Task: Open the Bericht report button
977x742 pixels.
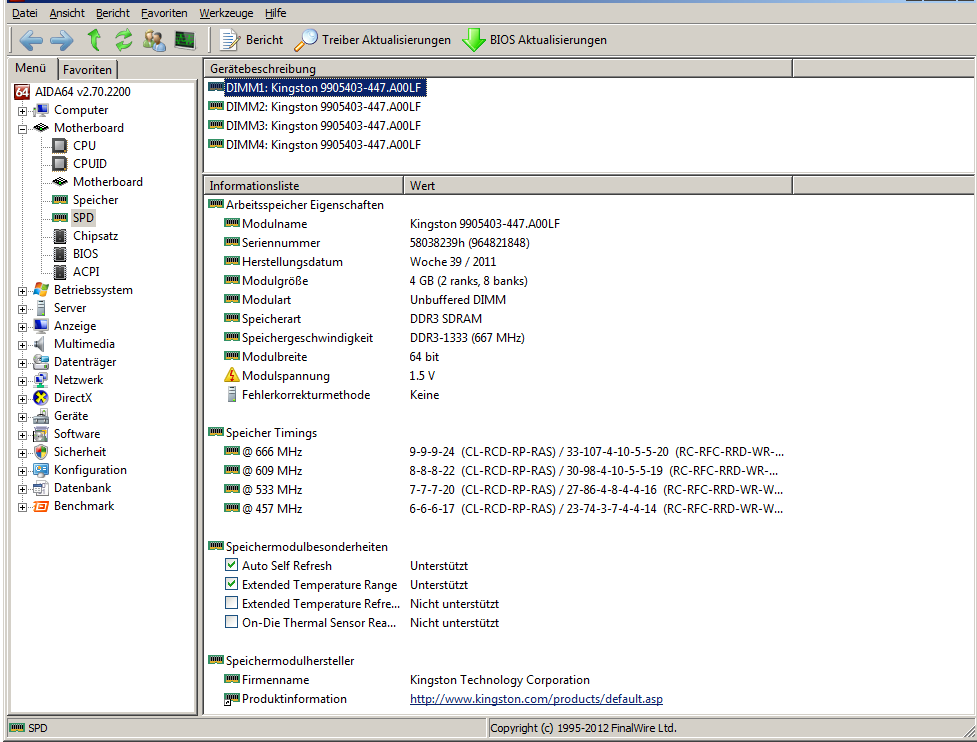Action: tap(251, 40)
